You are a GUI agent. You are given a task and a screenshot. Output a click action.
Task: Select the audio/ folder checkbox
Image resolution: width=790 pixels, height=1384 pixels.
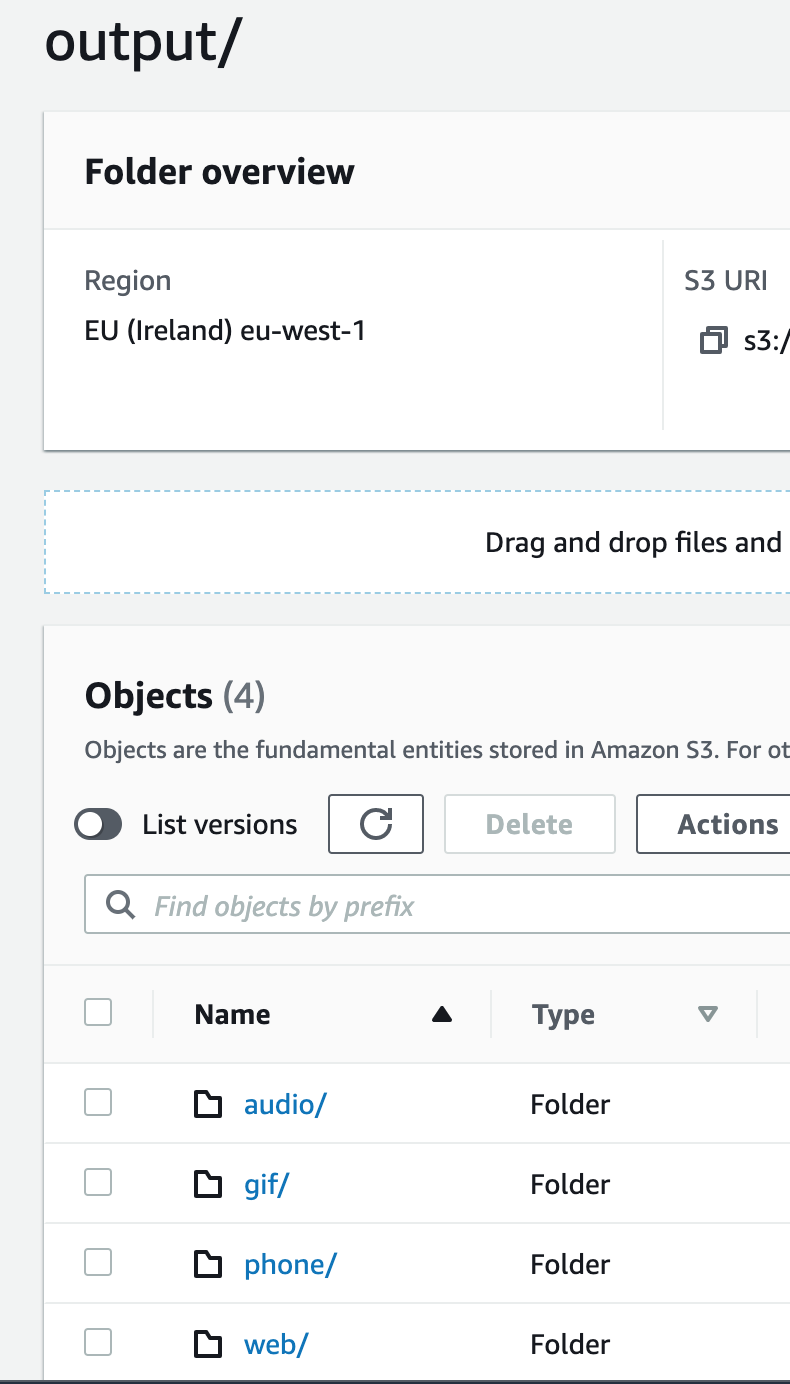point(98,1102)
